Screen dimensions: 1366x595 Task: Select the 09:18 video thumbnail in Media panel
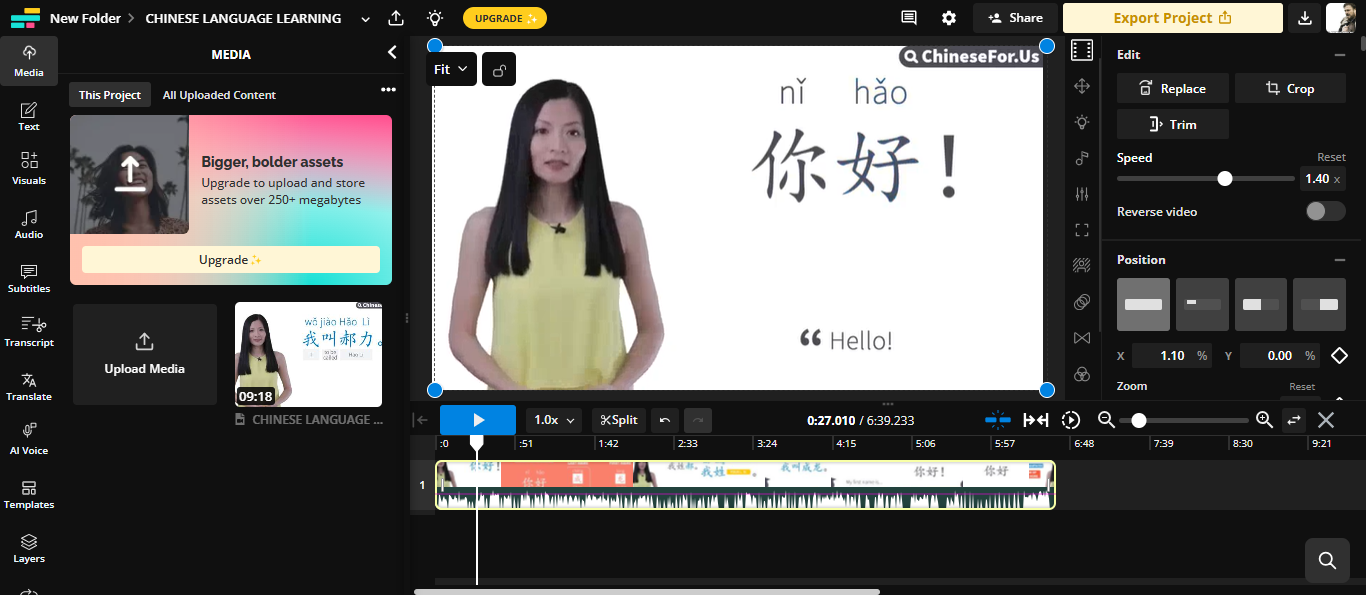click(x=308, y=354)
